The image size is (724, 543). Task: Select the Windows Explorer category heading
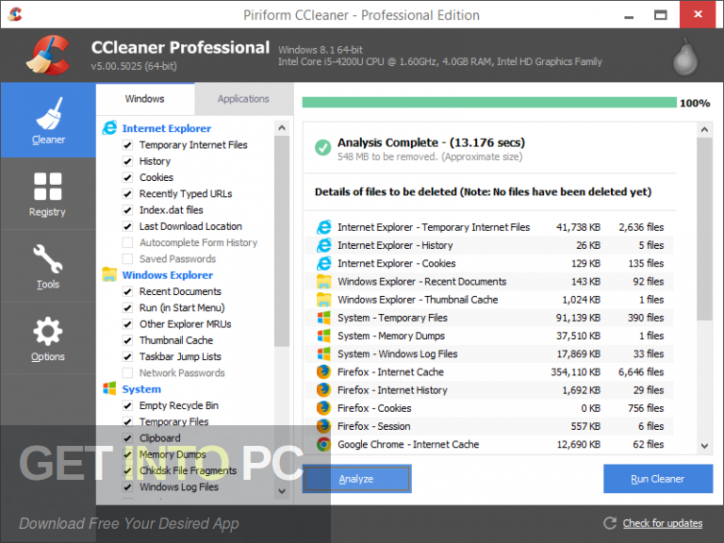click(167, 275)
